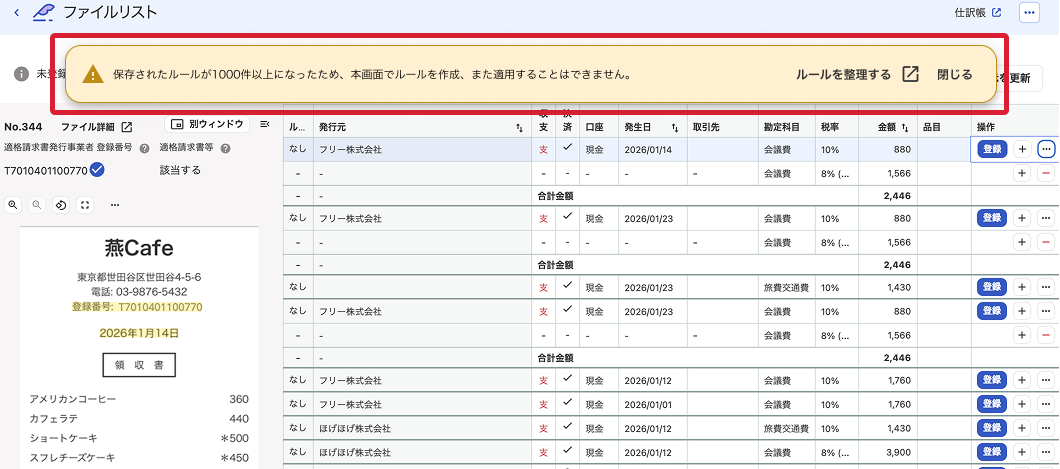
Task: Select the 発行元 cell of the 2026/01/14 row
Action: pyautogui.click(x=423, y=149)
